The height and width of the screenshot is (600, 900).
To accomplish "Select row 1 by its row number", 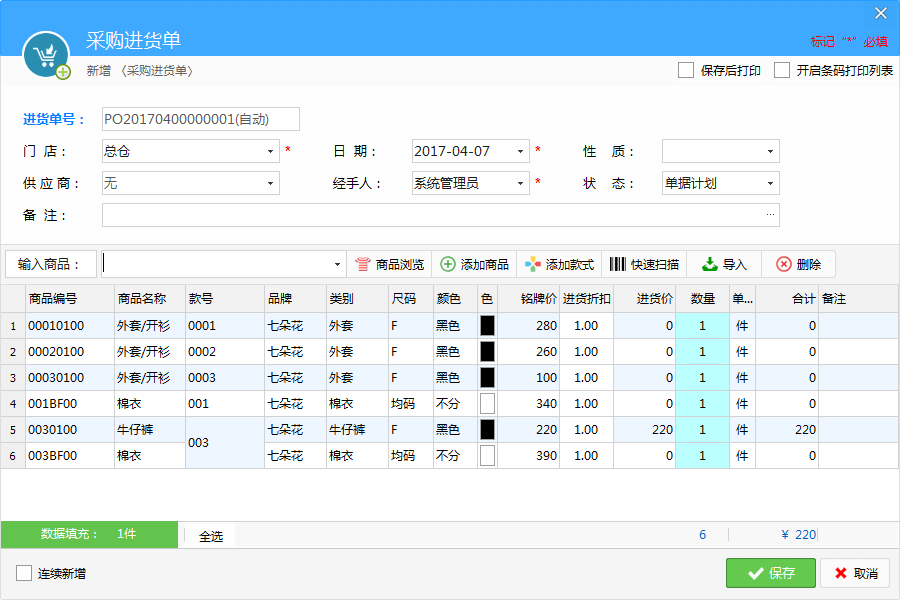I will coord(13,326).
